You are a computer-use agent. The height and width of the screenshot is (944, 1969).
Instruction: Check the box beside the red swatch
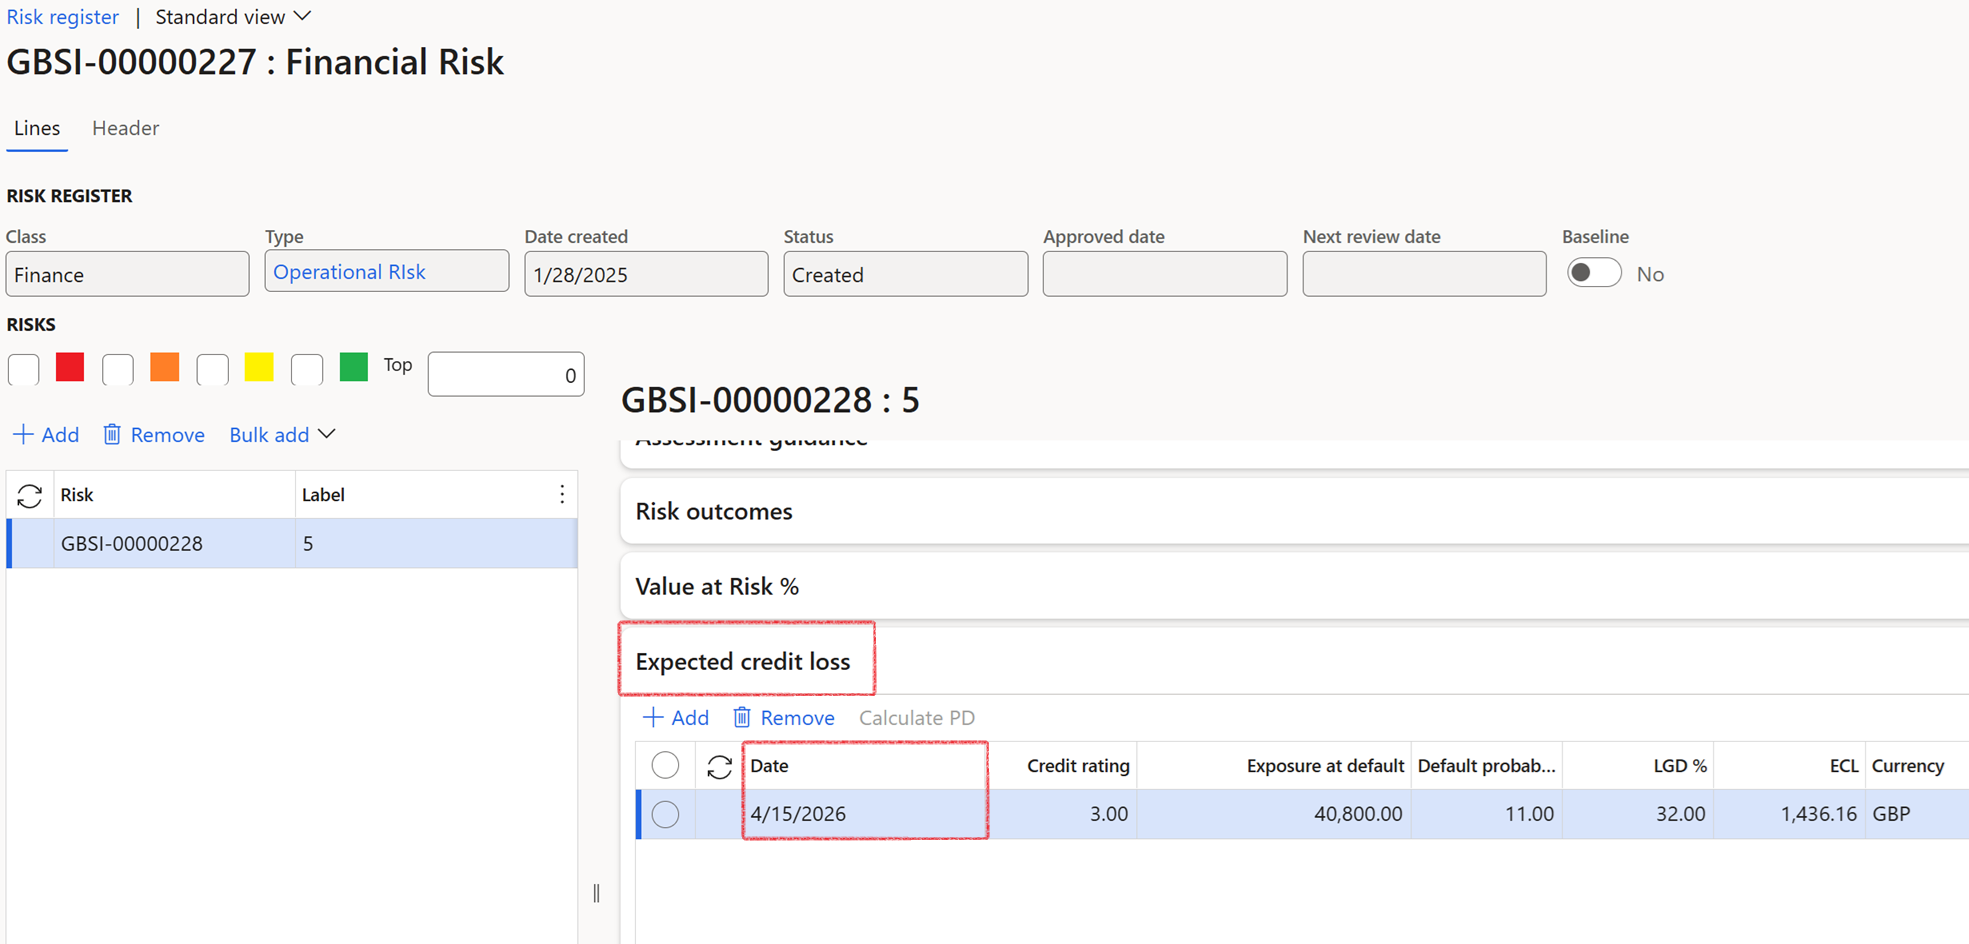tap(24, 369)
